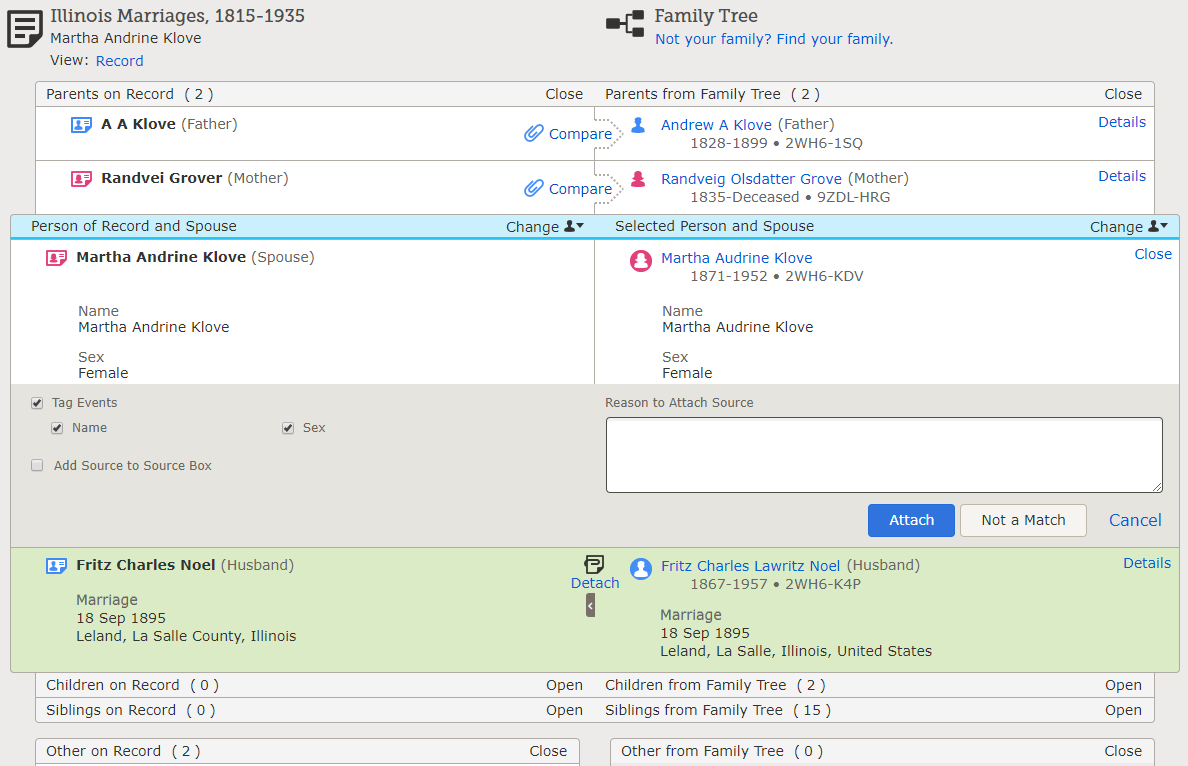1188x766 pixels.
Task: Enable Add Source to Source Box
Action: point(37,465)
